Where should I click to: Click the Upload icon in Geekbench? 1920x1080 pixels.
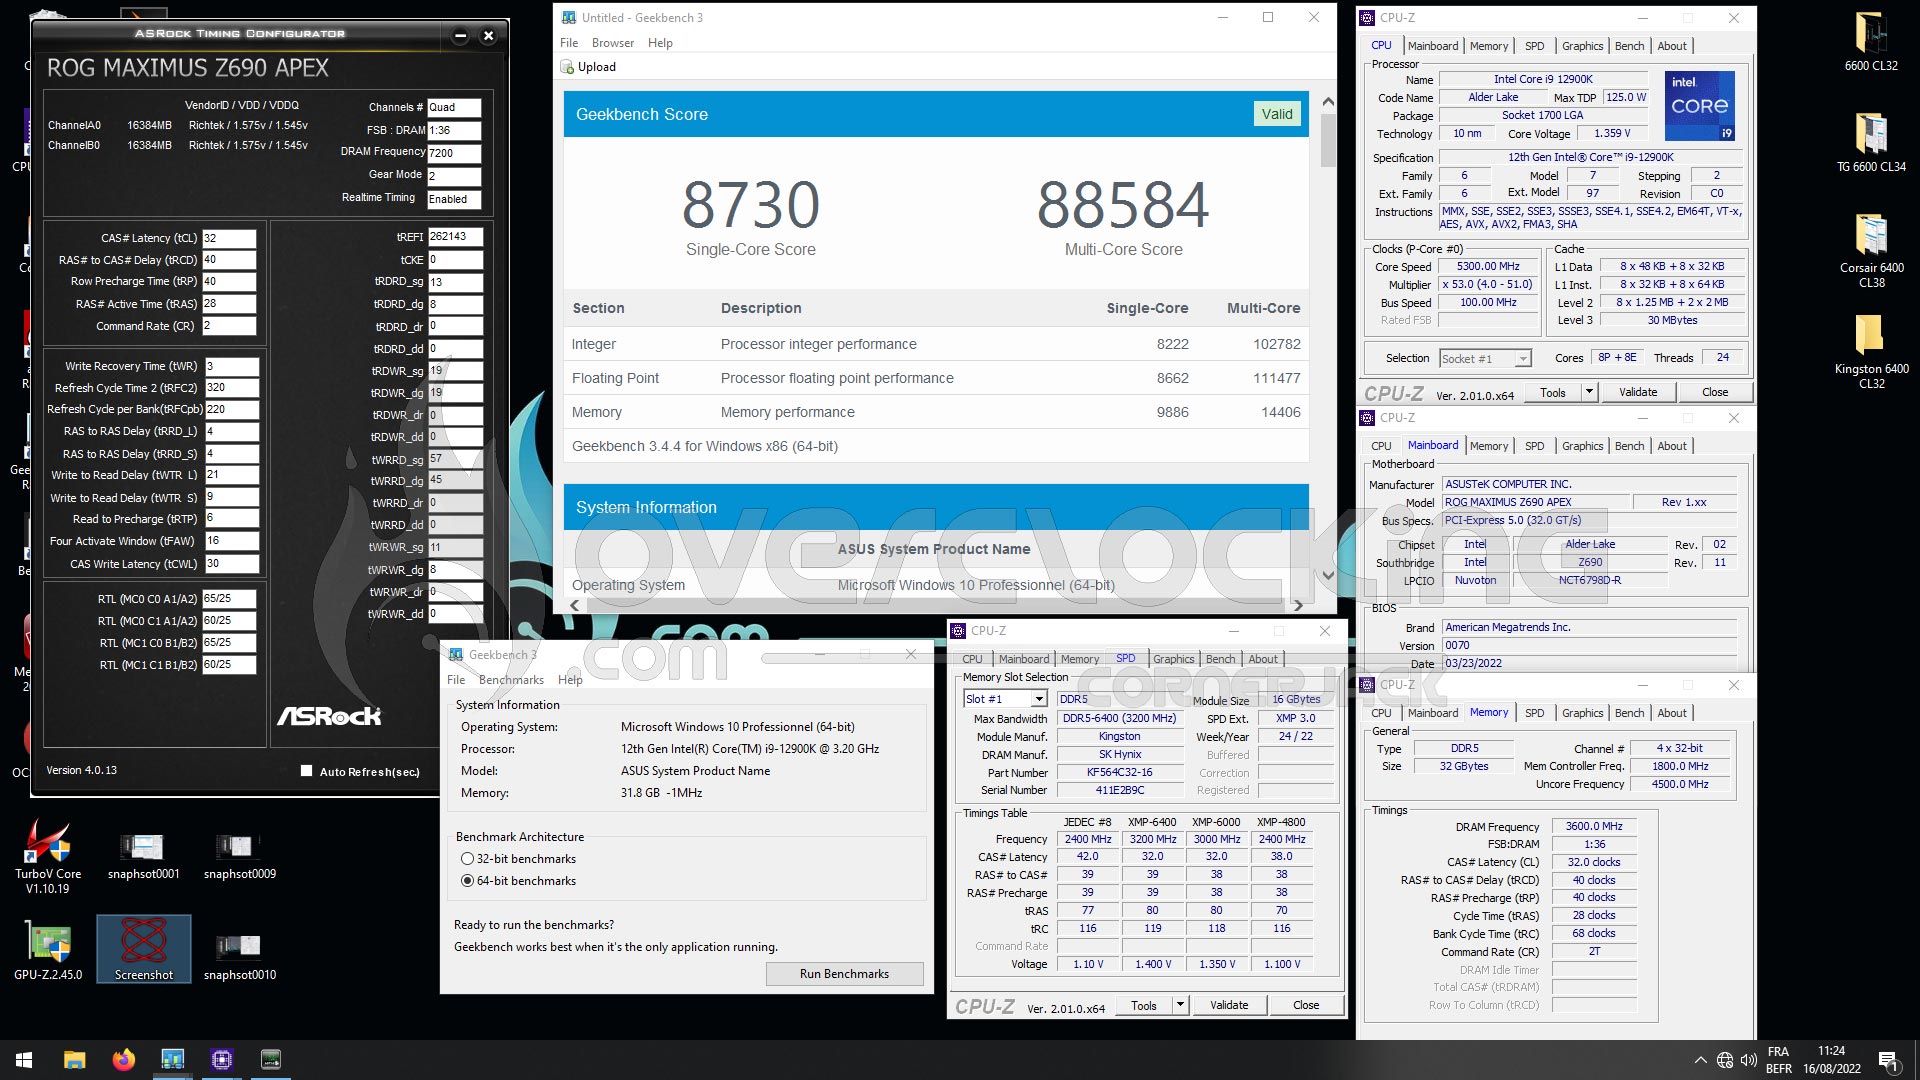pos(567,67)
